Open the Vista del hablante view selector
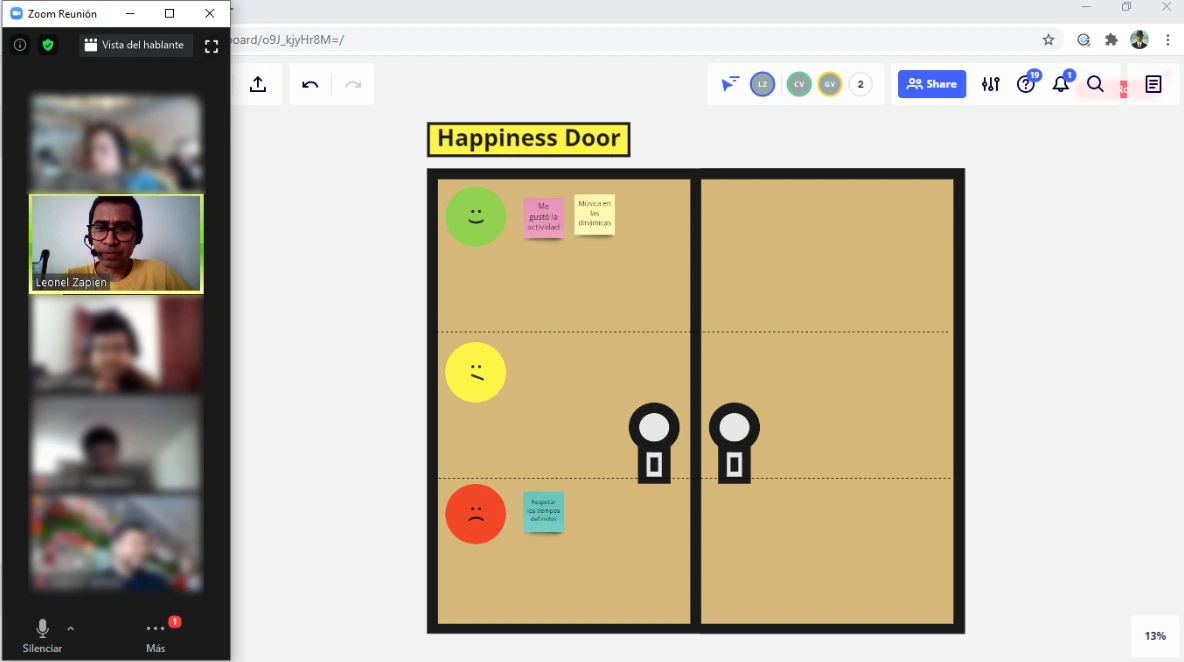The height and width of the screenshot is (662, 1184). coord(134,45)
